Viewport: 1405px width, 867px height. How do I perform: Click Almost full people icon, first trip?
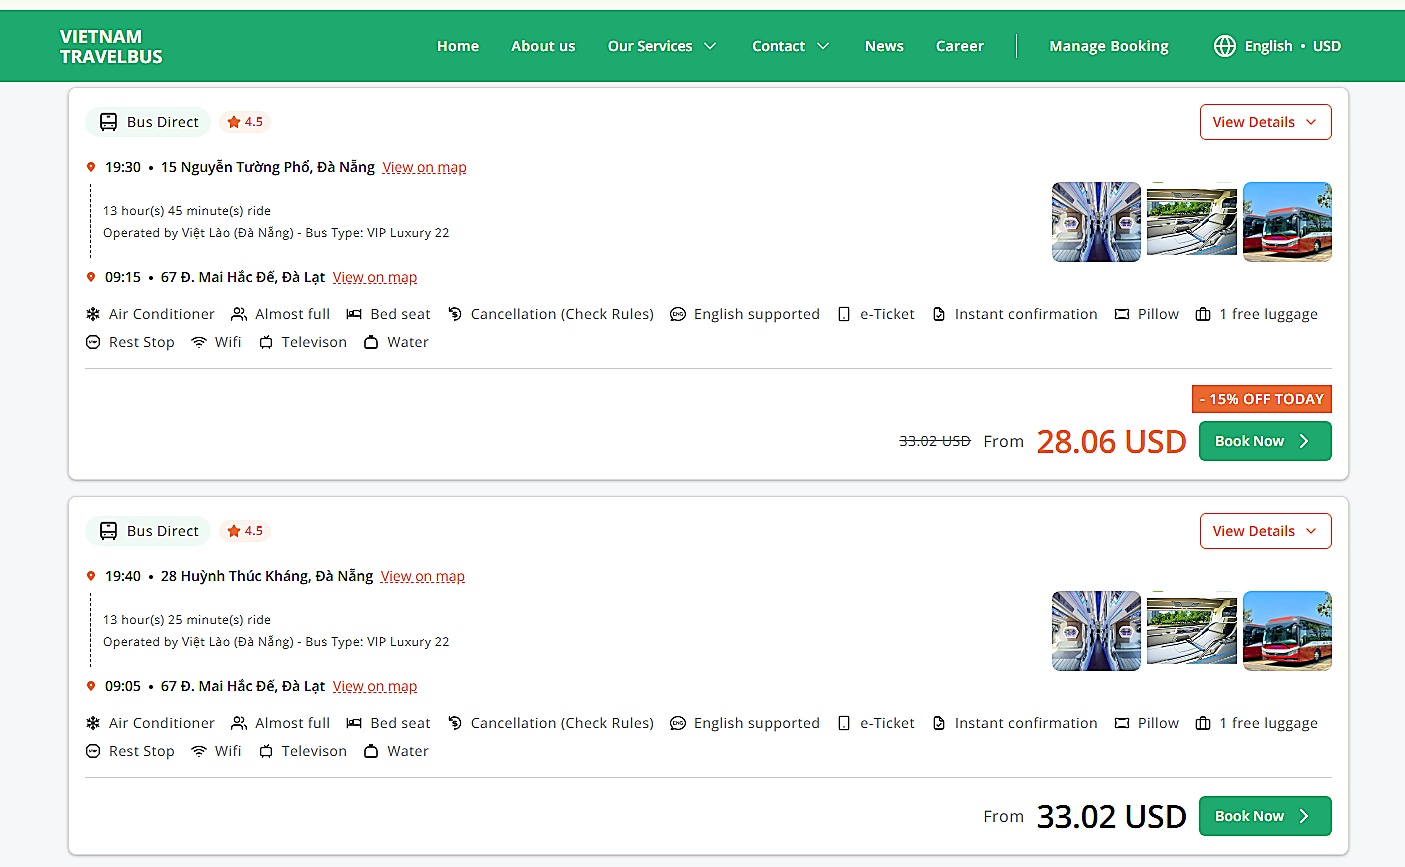pyautogui.click(x=239, y=314)
